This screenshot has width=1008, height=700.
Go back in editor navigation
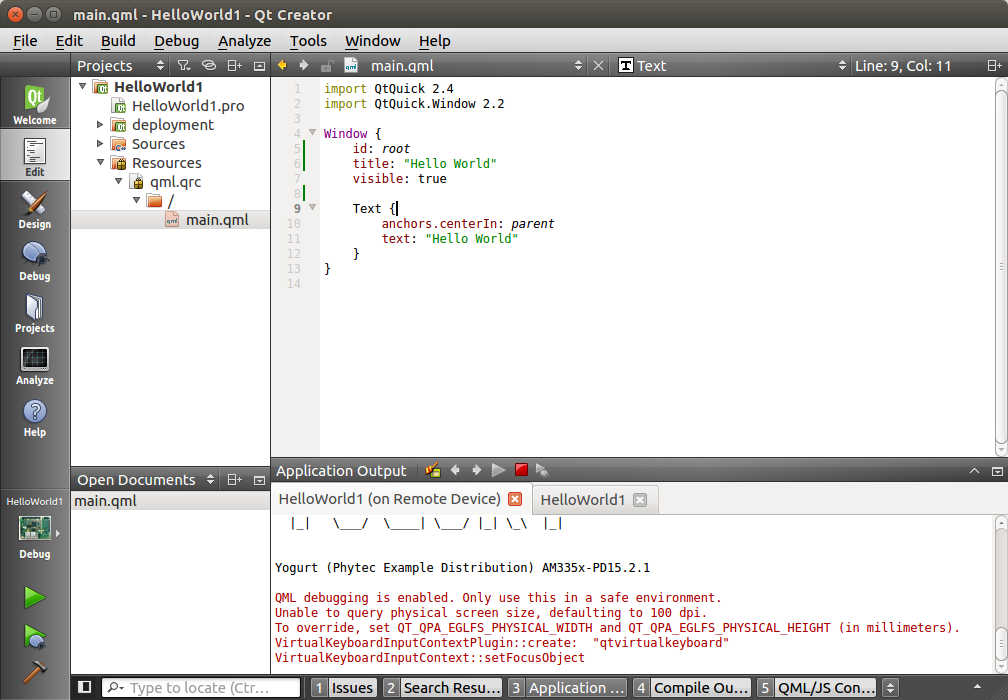(x=282, y=65)
